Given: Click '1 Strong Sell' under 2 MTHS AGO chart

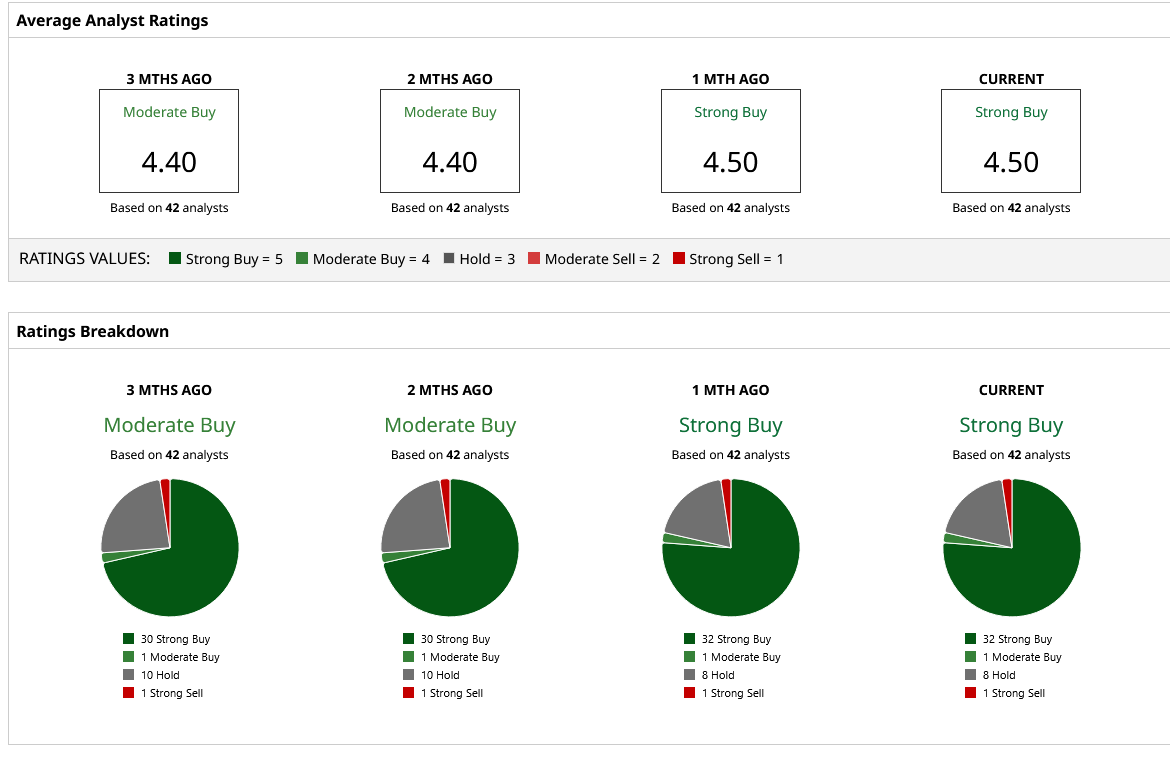Looking at the screenshot, I should pos(443,693).
